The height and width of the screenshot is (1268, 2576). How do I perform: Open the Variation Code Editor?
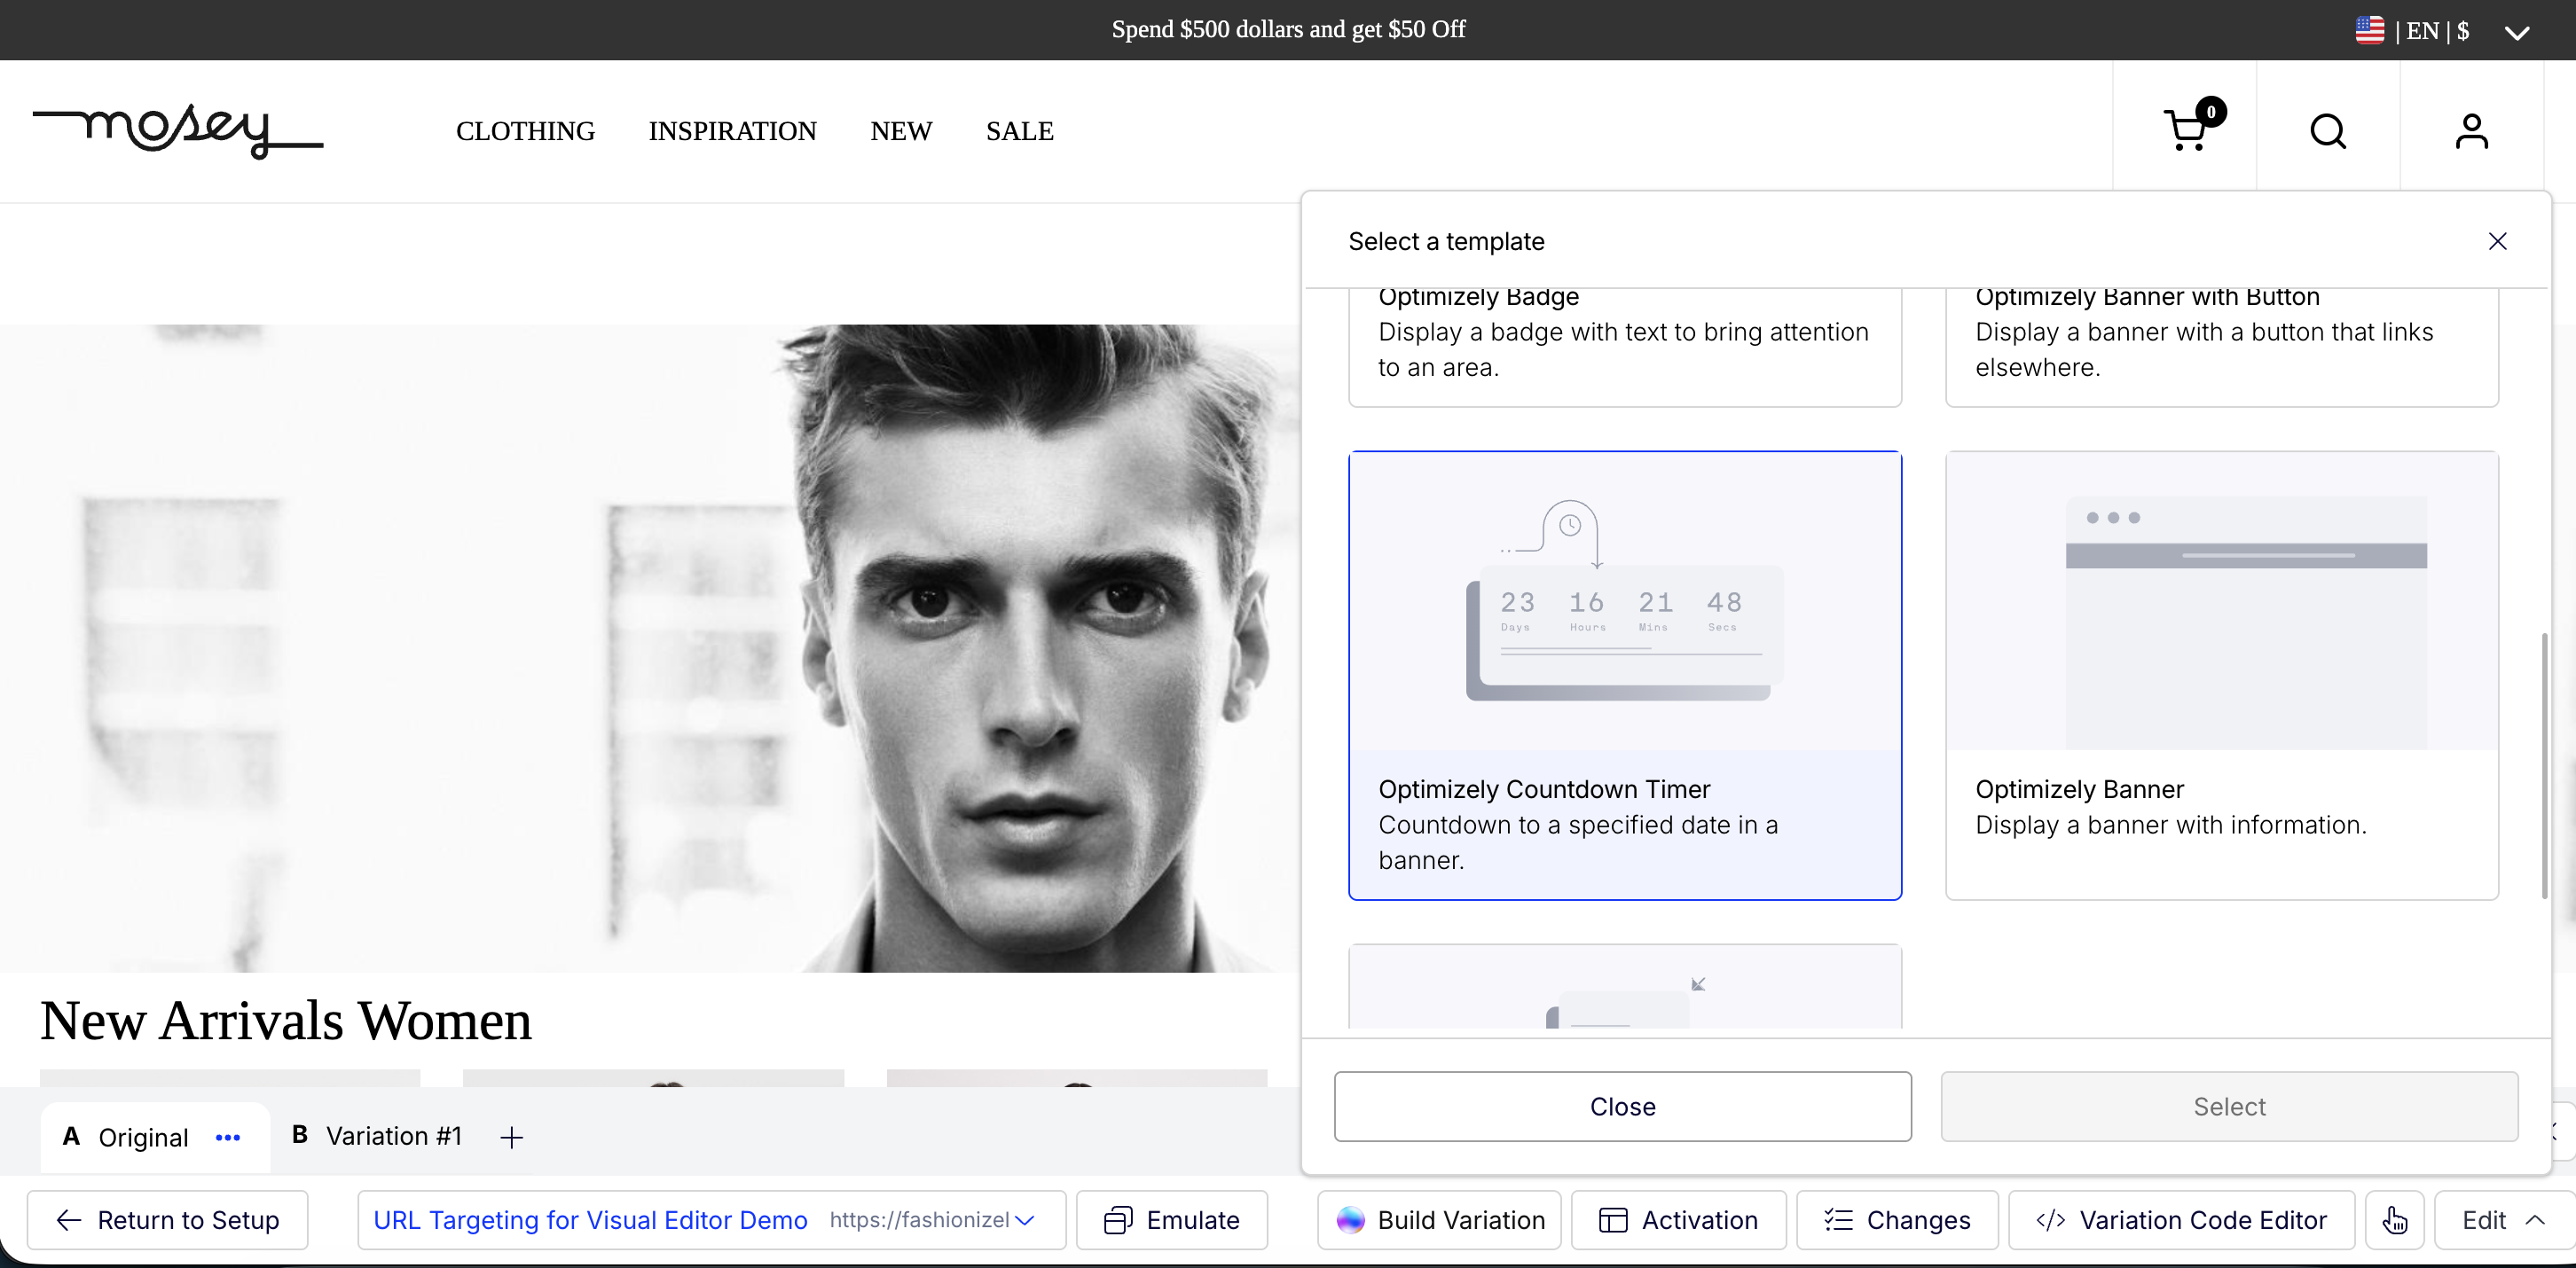[2181, 1219]
